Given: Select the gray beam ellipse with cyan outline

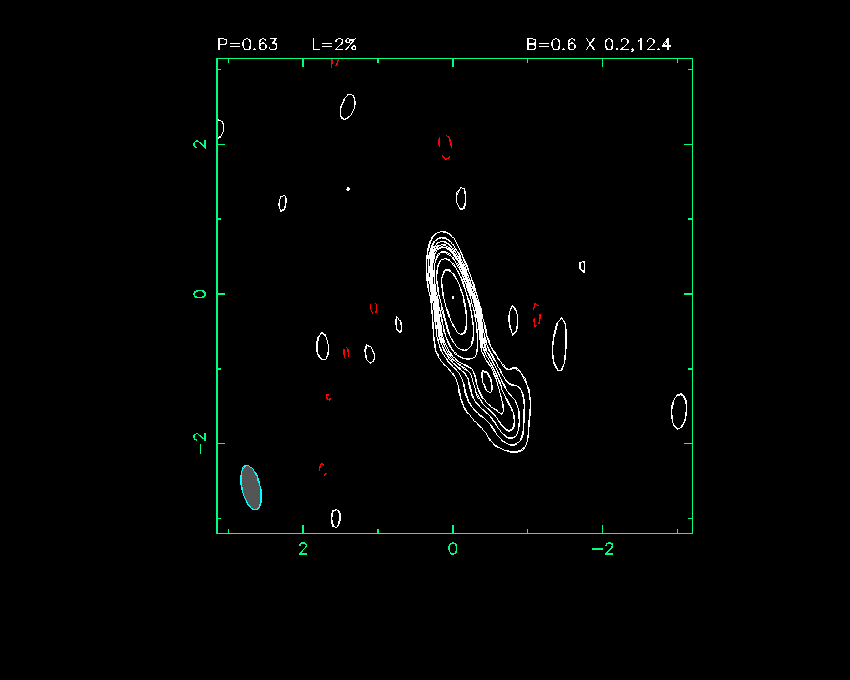Looking at the screenshot, I should pos(251,487).
